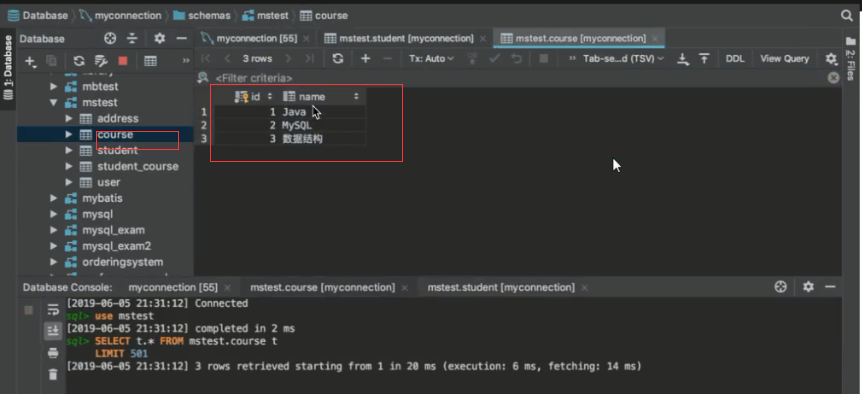Switch to myconnection [55] editor tab
The height and width of the screenshot is (394, 862).
[x=256, y=38]
